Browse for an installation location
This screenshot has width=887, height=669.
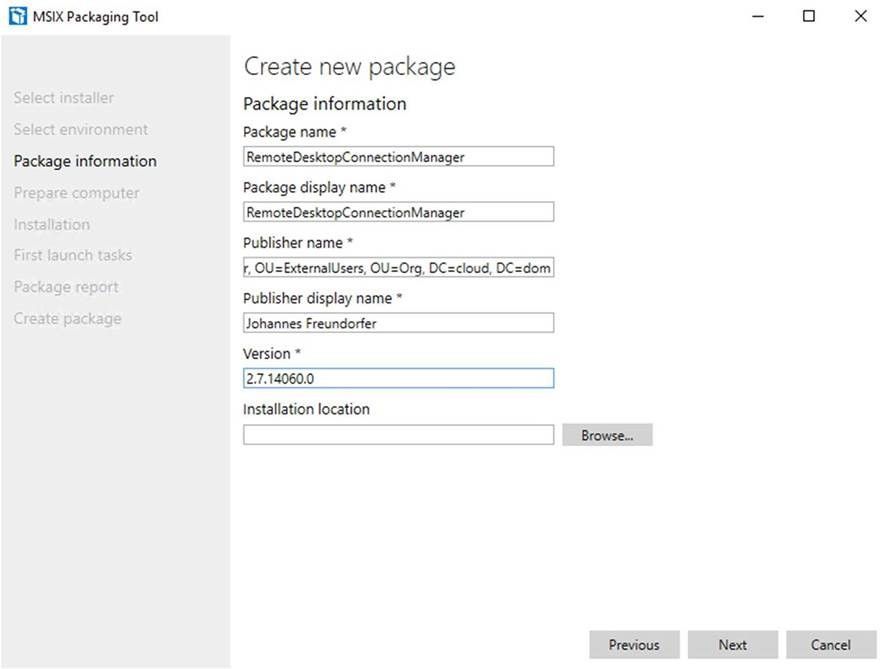pyautogui.click(x=607, y=435)
